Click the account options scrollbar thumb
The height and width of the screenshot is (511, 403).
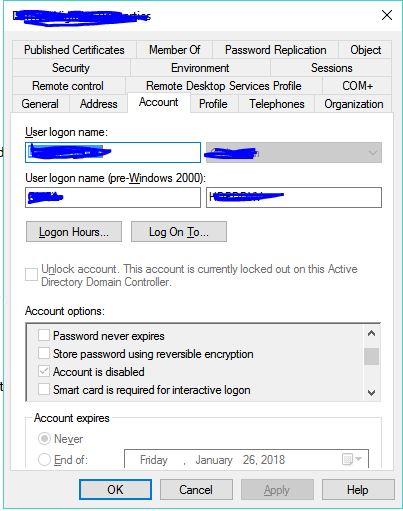pos(371,357)
